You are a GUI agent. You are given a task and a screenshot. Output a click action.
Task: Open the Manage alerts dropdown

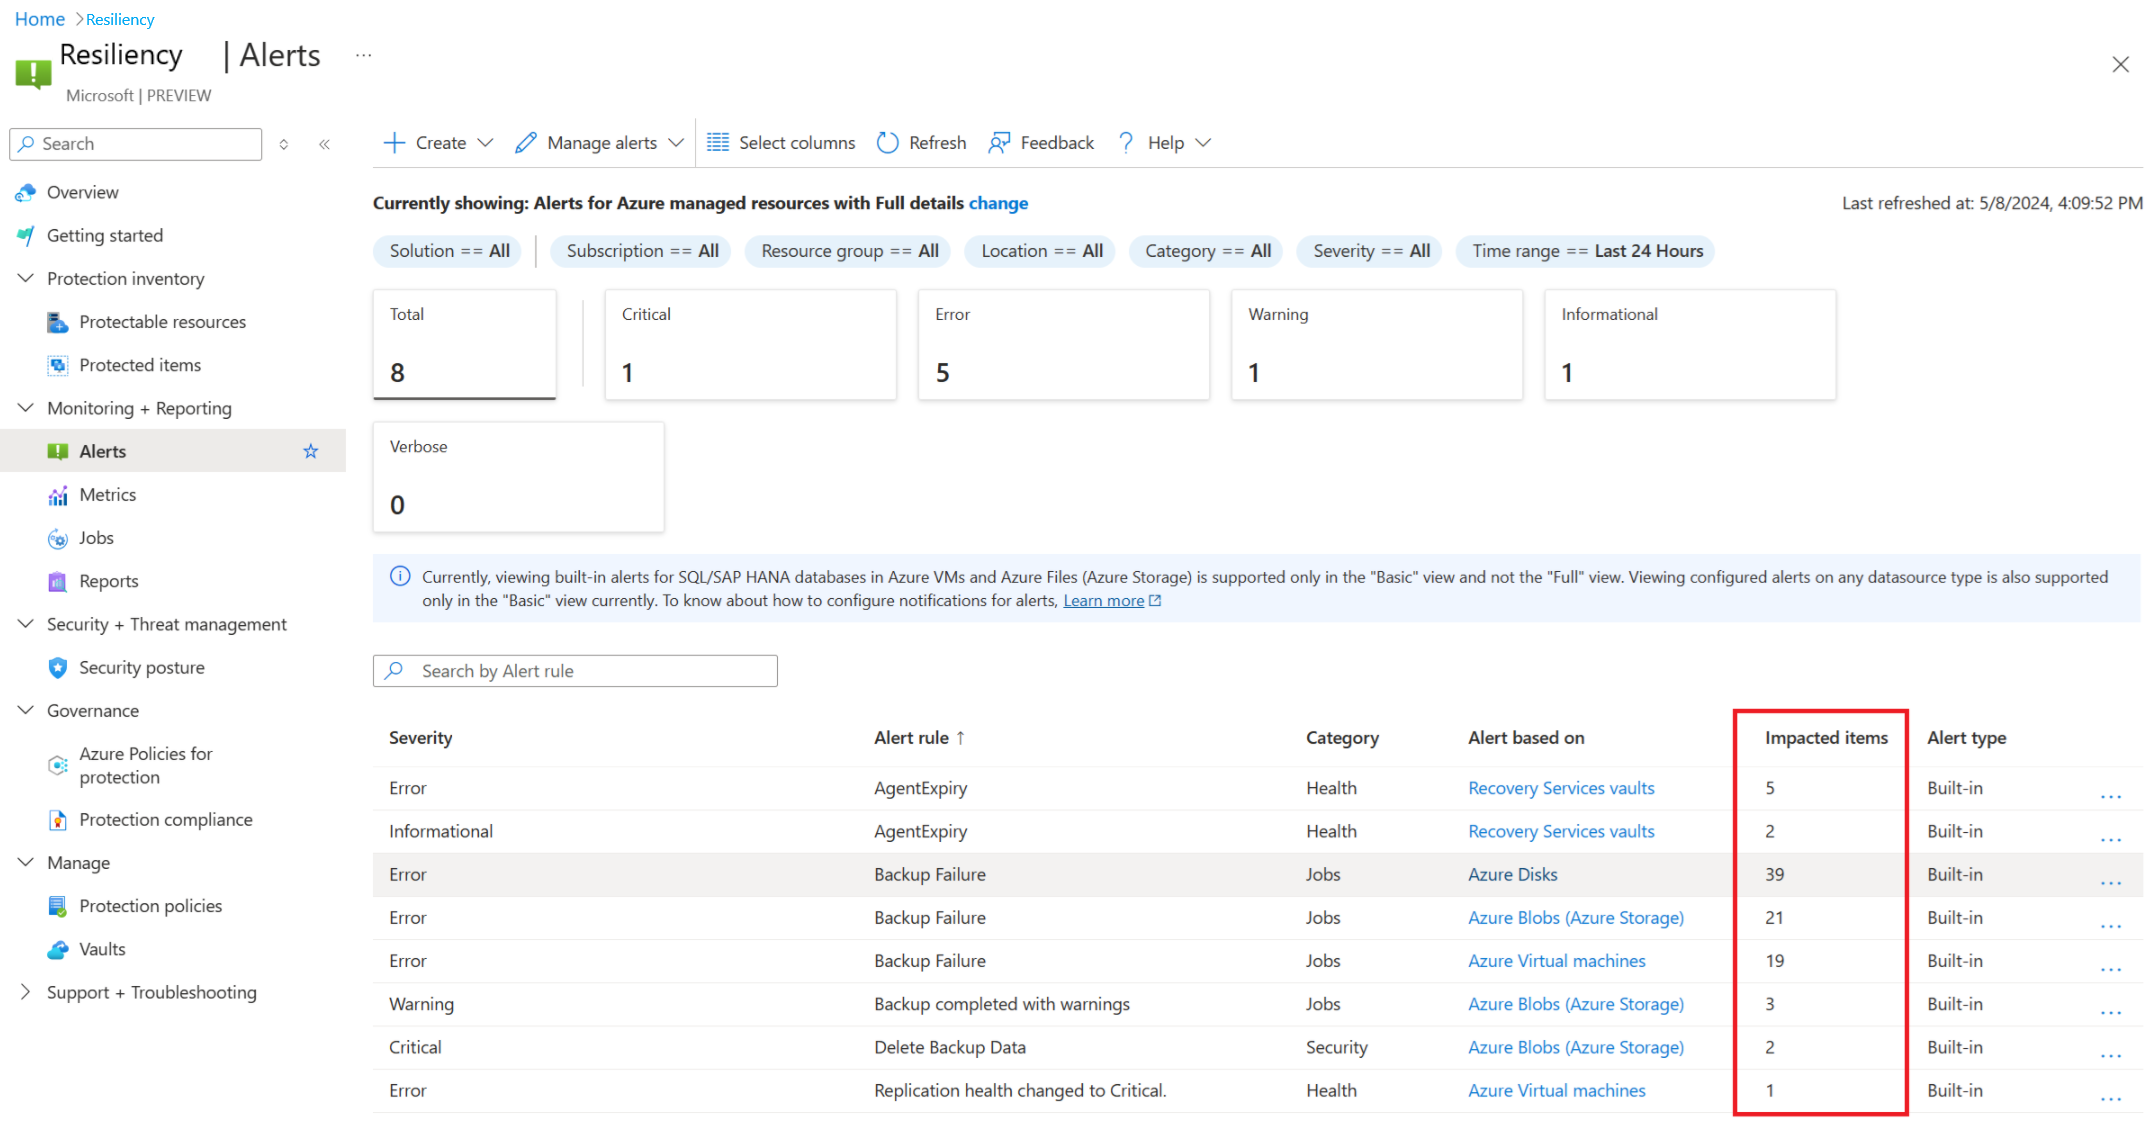coord(600,143)
